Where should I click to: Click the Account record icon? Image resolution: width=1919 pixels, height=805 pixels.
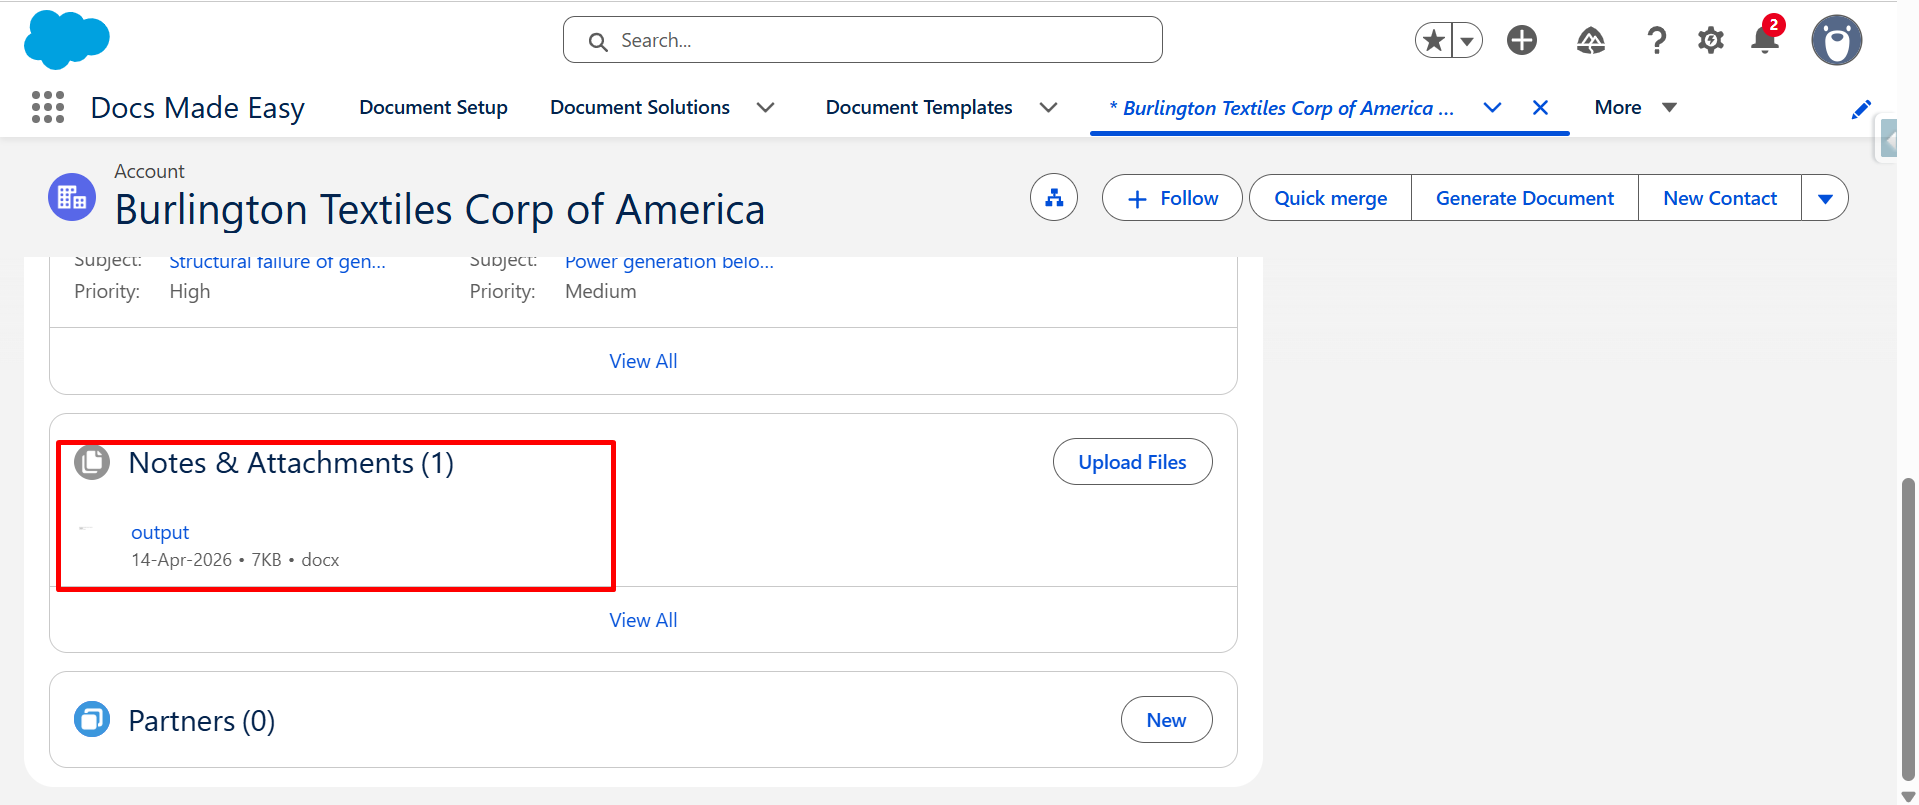pos(72,197)
